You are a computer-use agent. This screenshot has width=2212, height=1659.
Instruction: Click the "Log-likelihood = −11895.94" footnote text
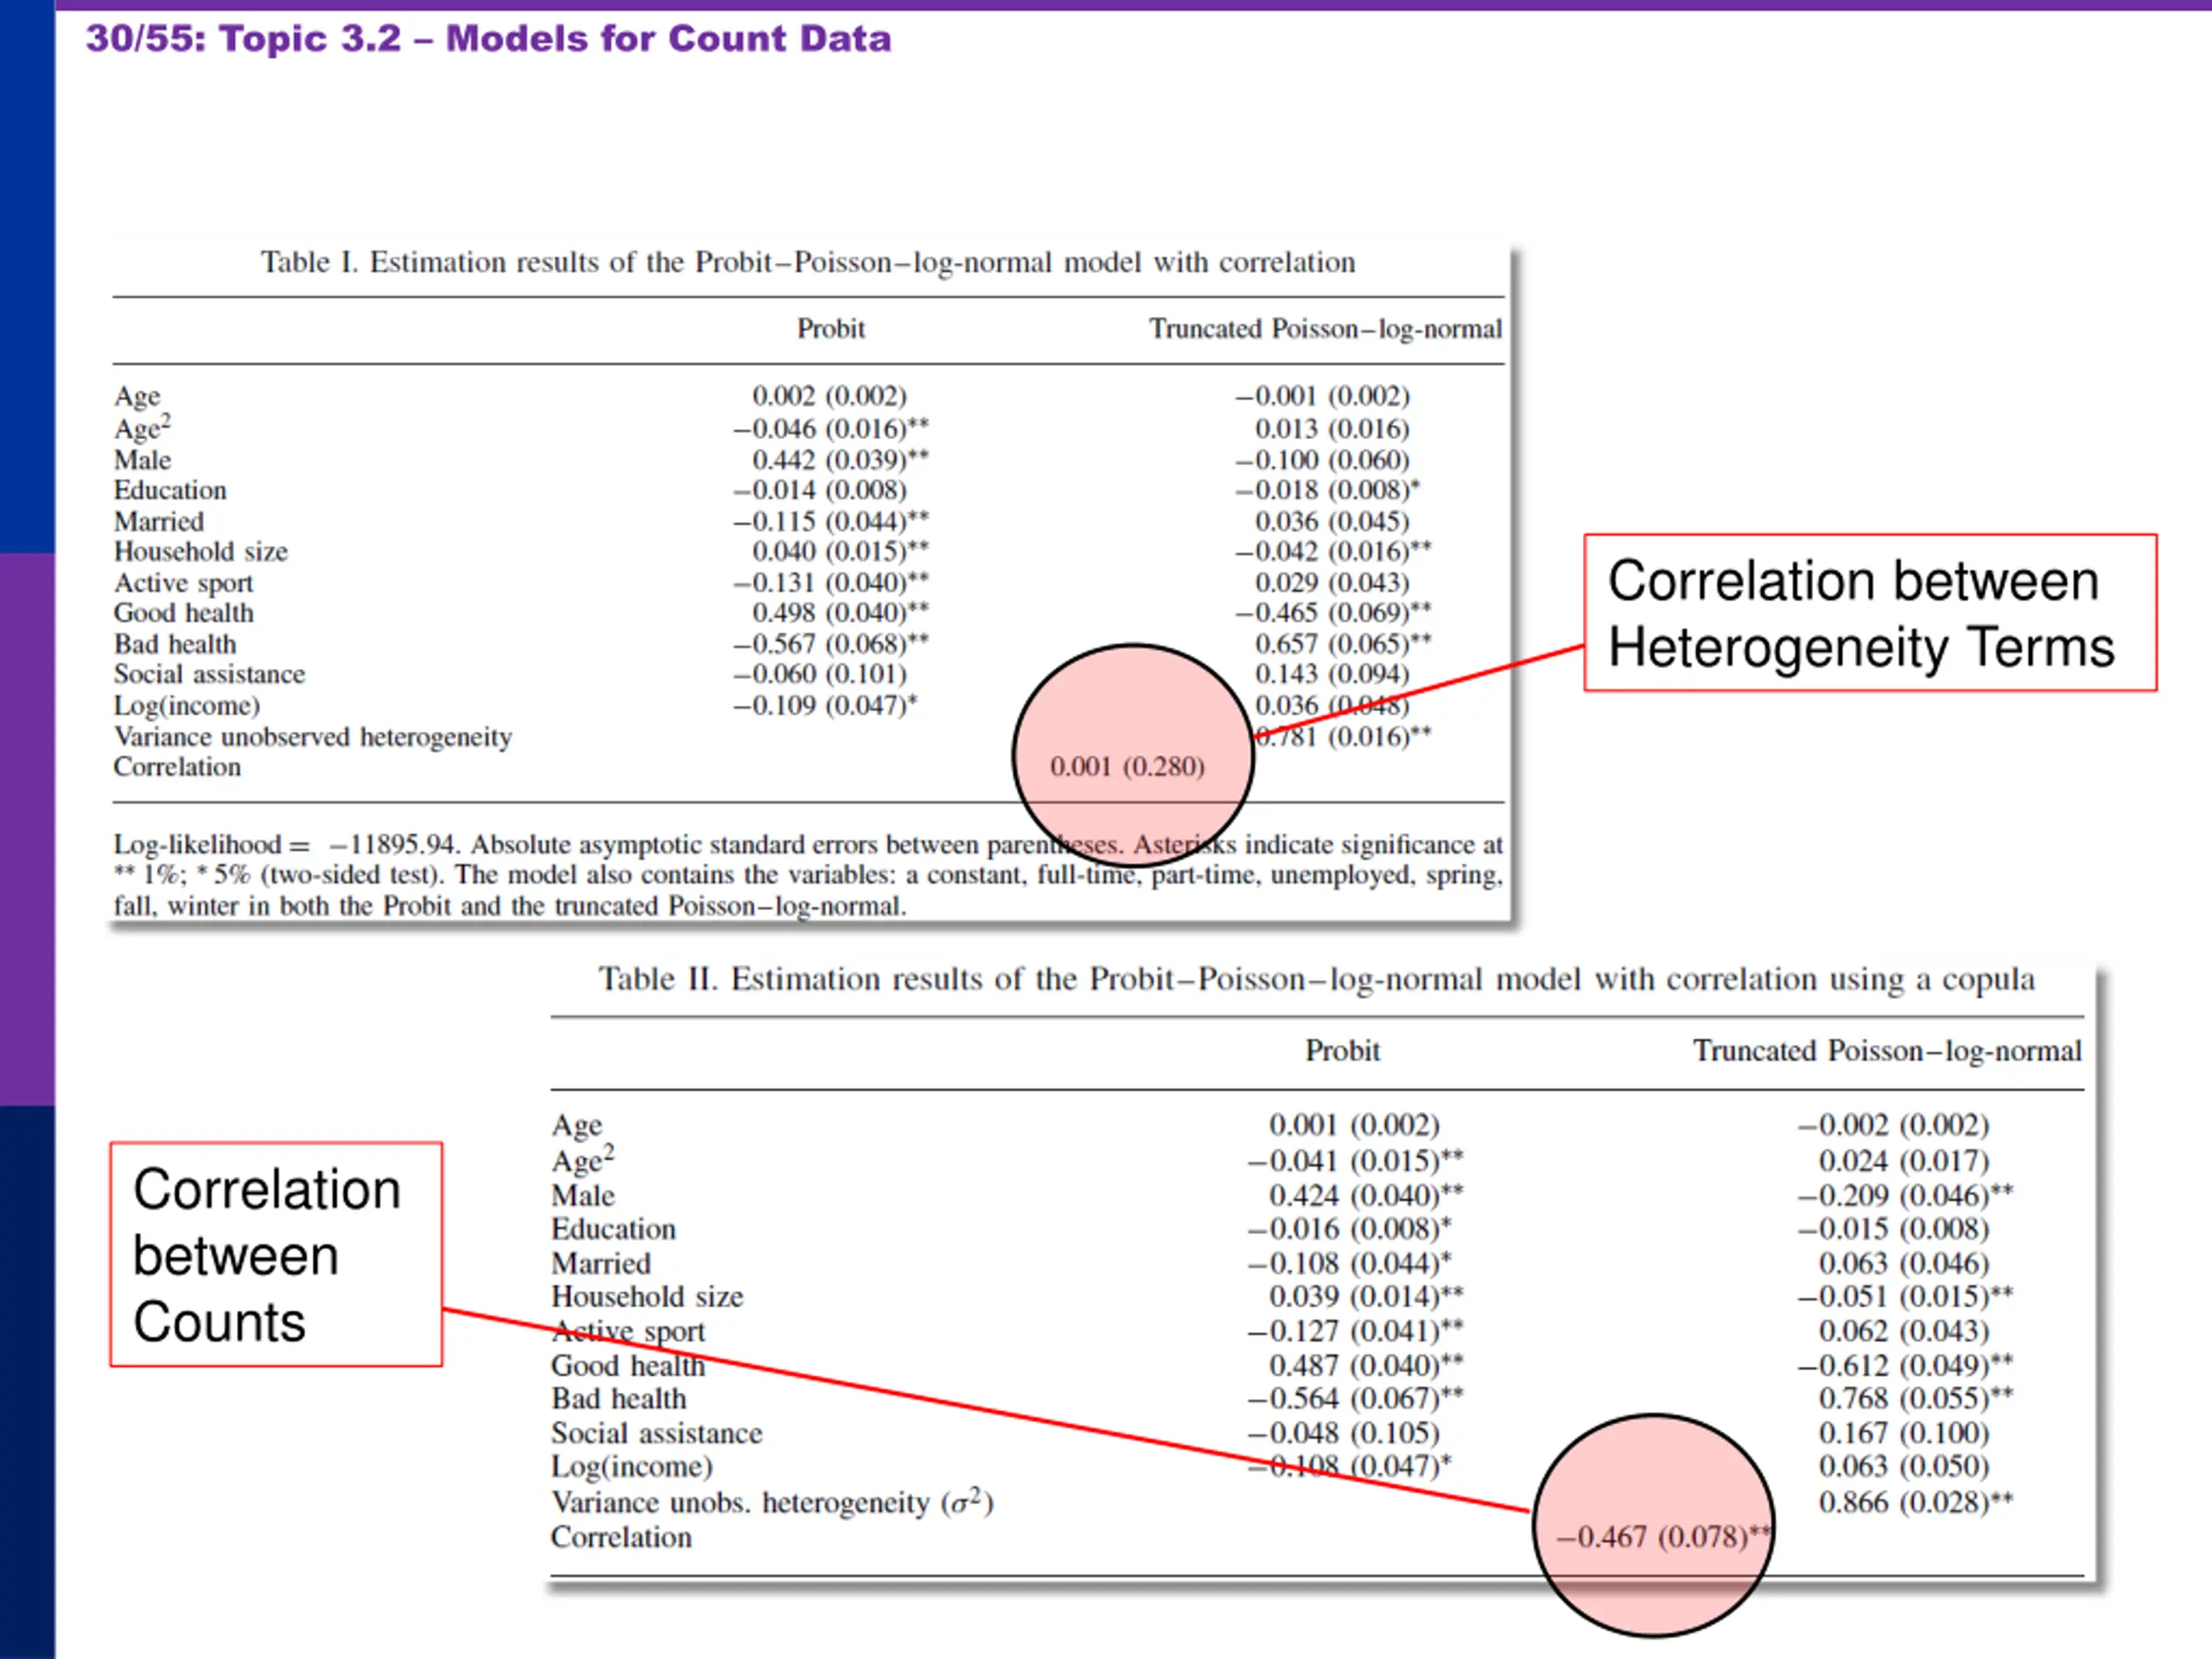286,845
